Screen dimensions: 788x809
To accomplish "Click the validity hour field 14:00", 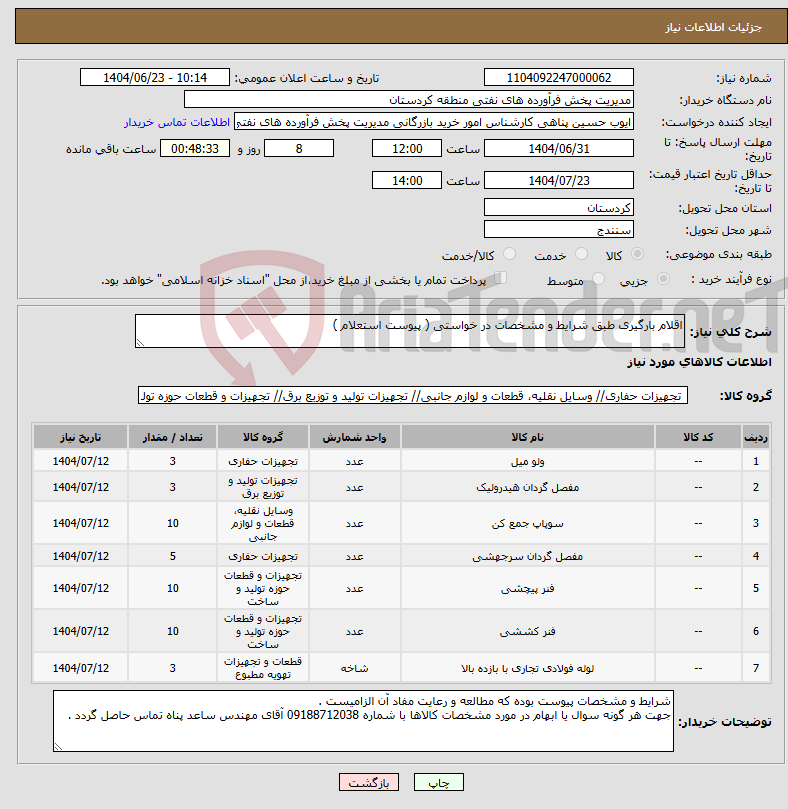I will [x=407, y=181].
